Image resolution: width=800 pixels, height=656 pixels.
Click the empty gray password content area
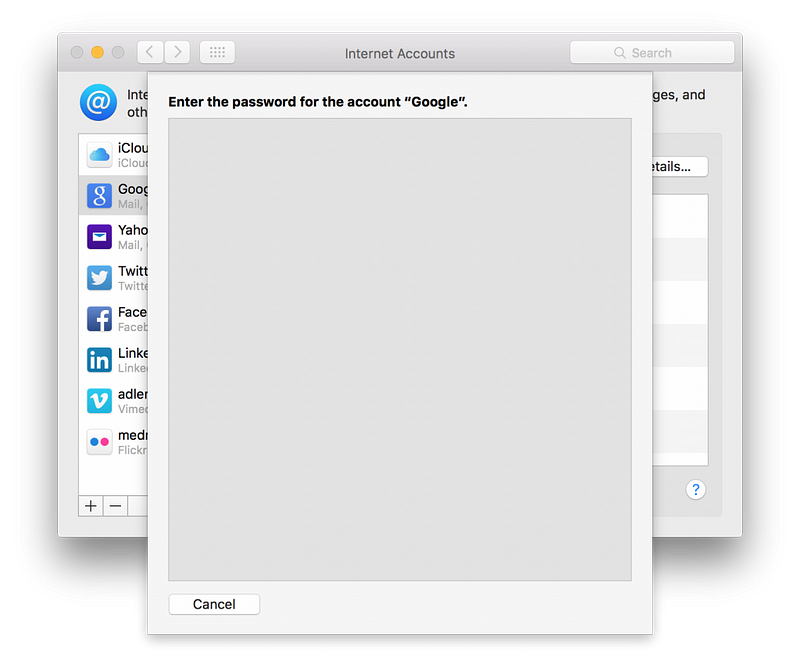(399, 348)
